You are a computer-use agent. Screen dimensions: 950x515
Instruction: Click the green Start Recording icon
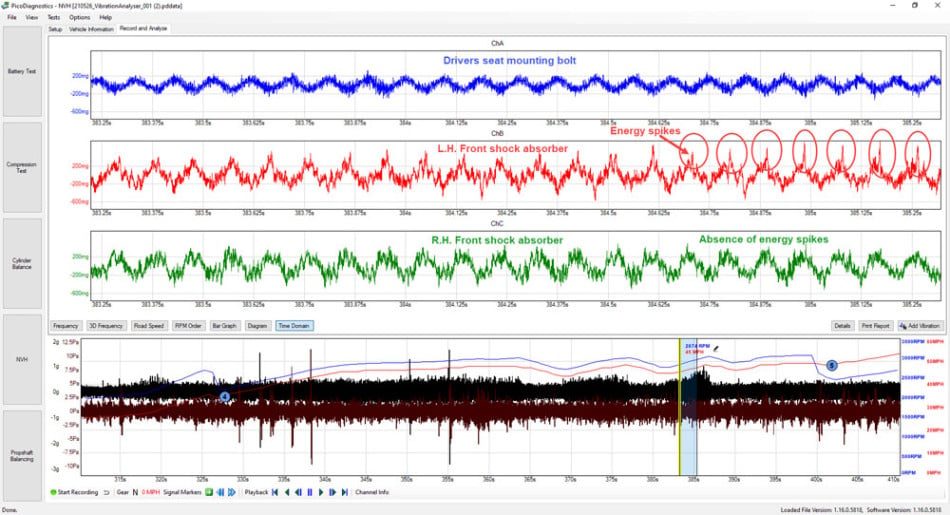(x=53, y=493)
